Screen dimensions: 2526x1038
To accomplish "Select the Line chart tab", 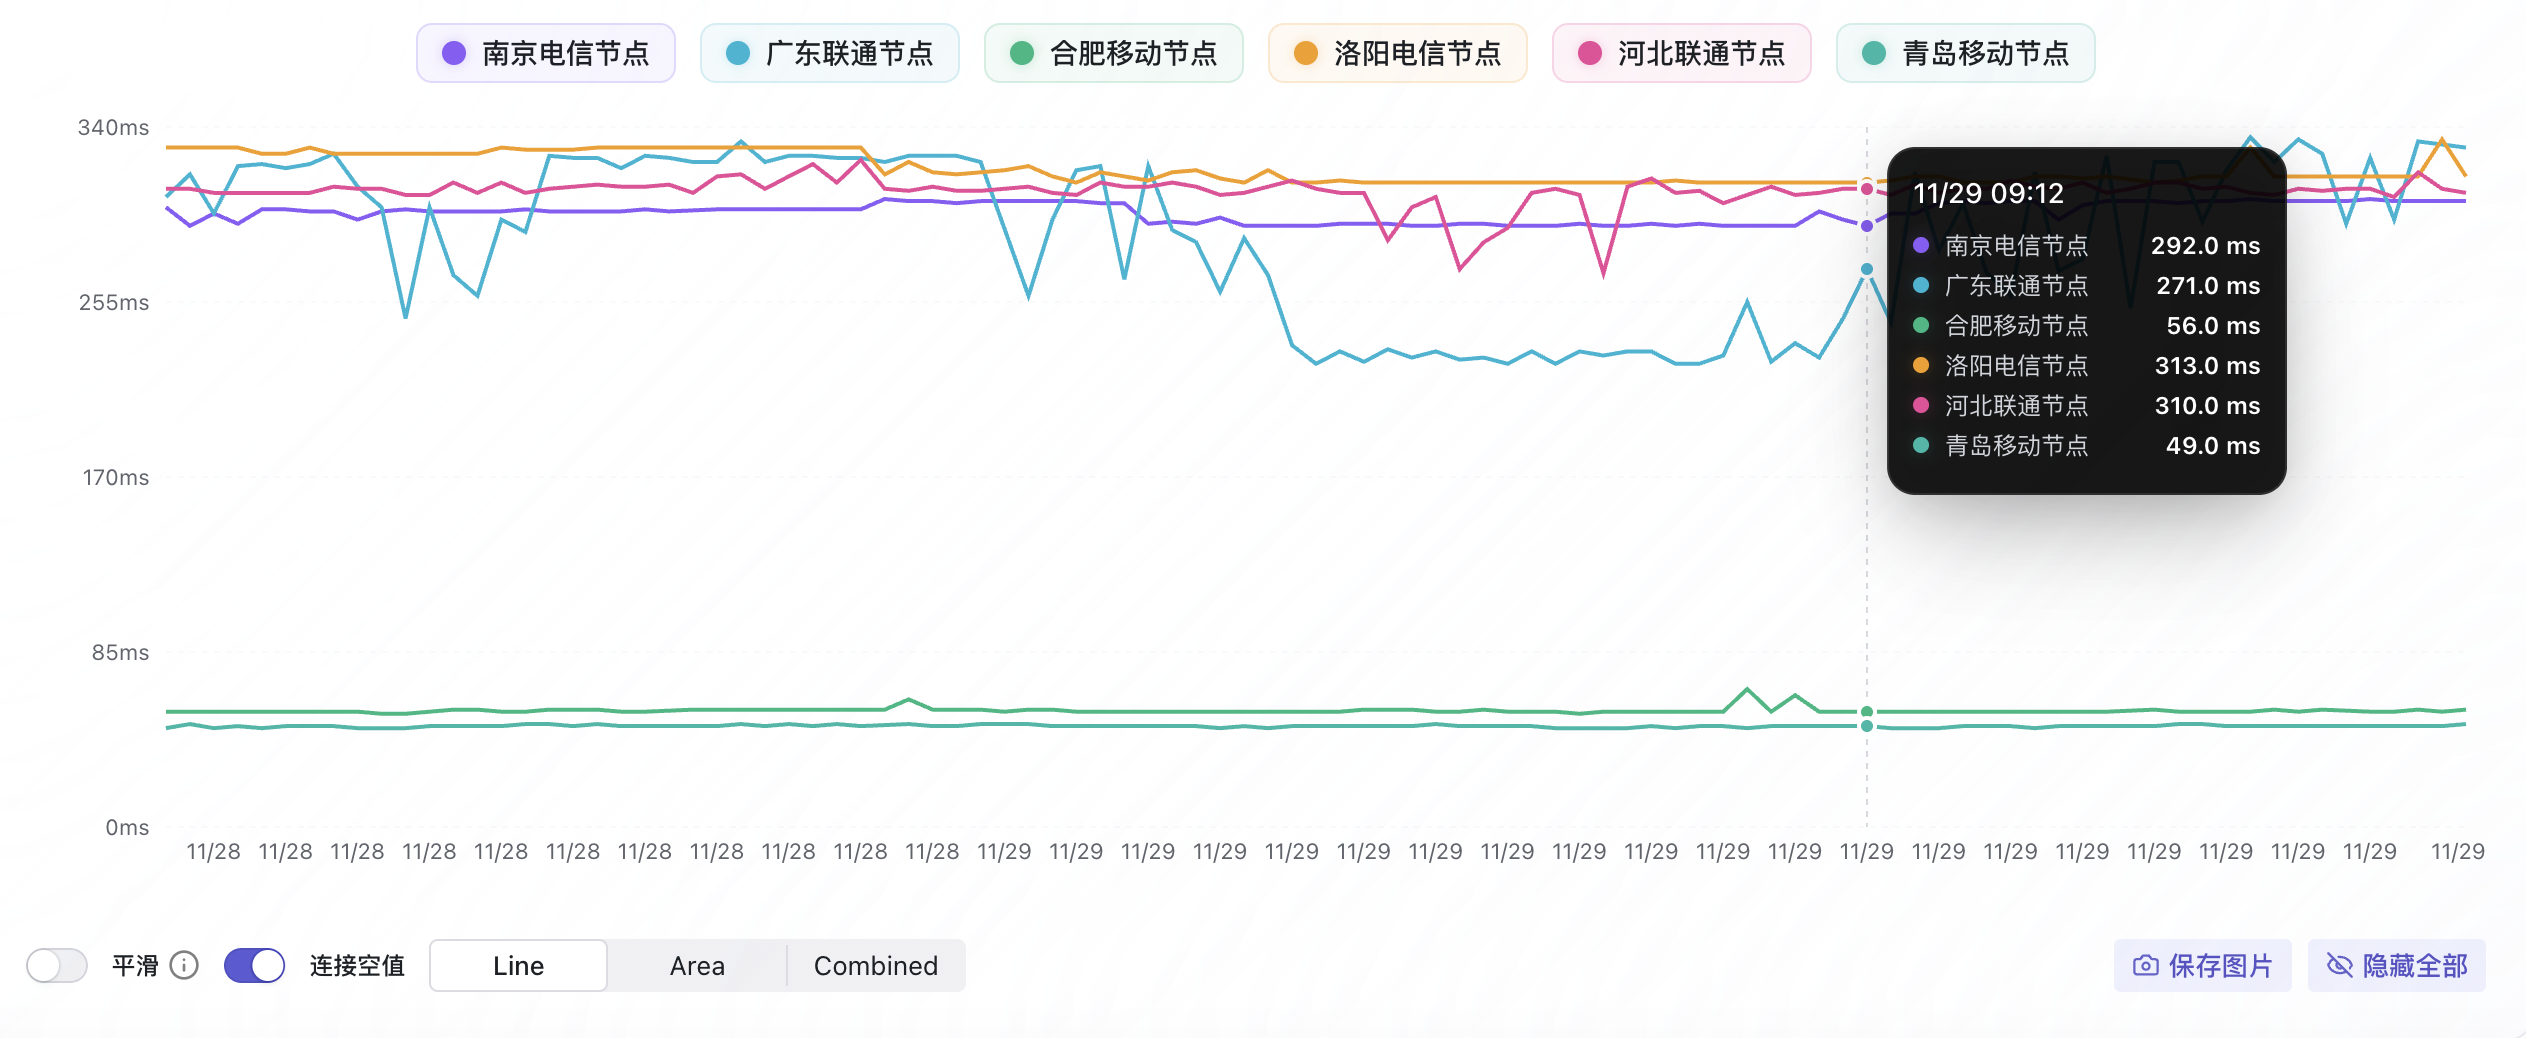I will [518, 965].
